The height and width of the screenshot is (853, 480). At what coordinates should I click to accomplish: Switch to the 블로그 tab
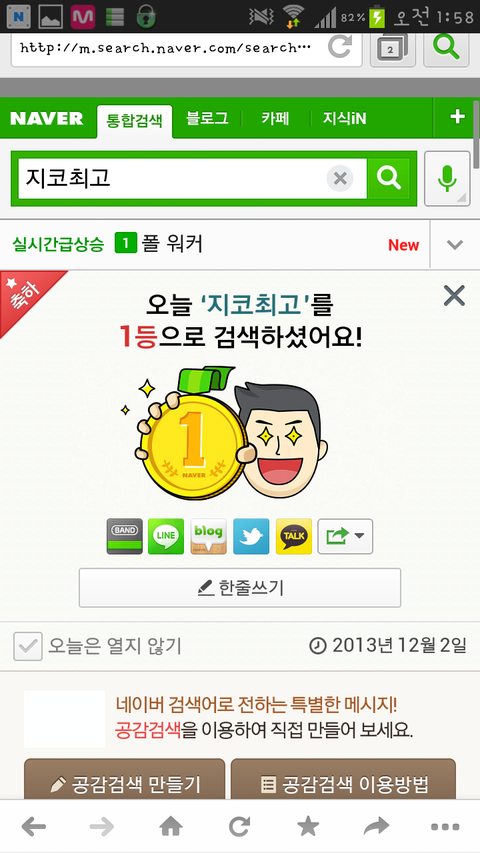pyautogui.click(x=207, y=118)
